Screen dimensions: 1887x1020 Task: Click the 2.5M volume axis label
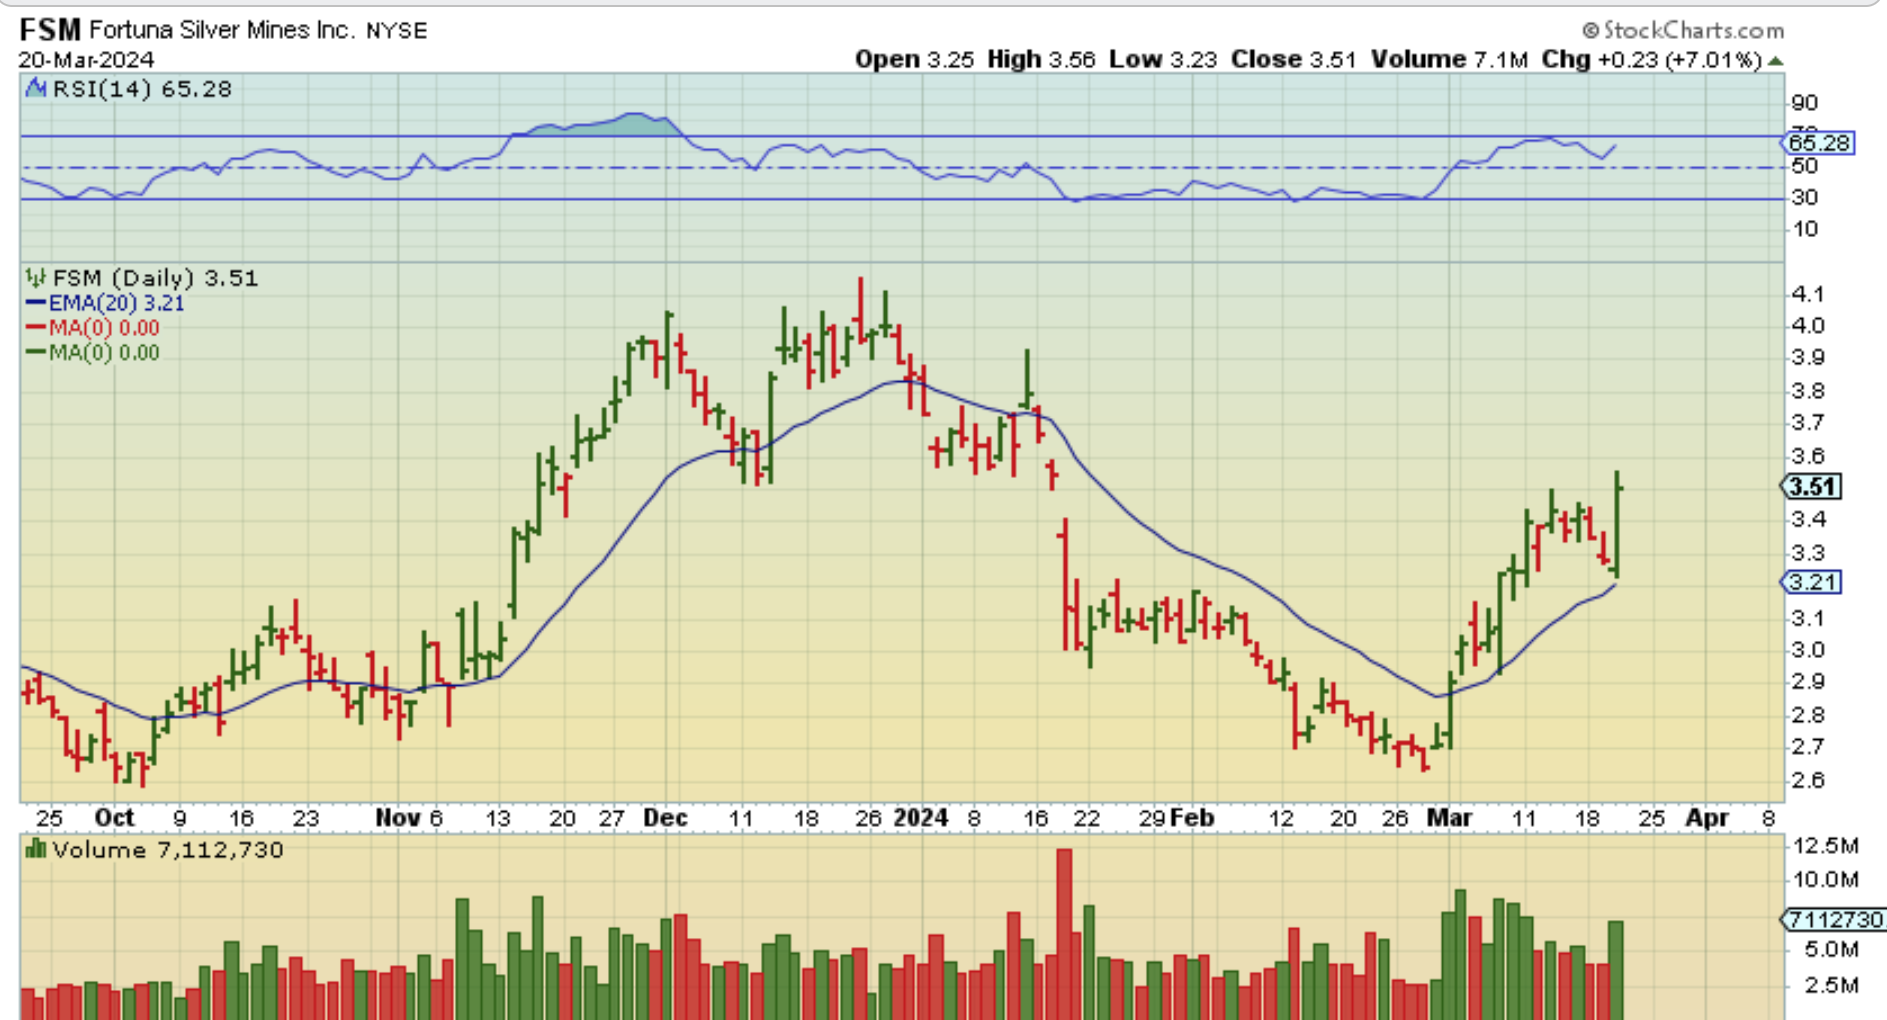(1832, 985)
